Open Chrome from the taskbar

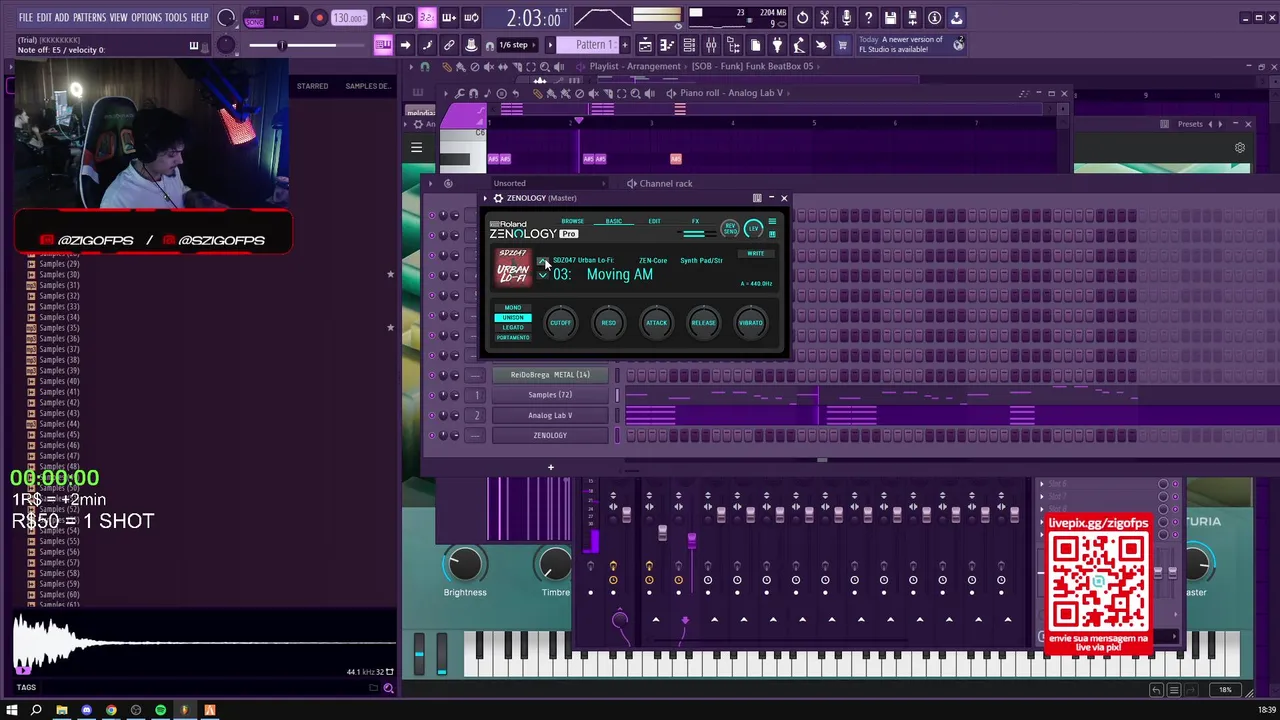(111, 710)
